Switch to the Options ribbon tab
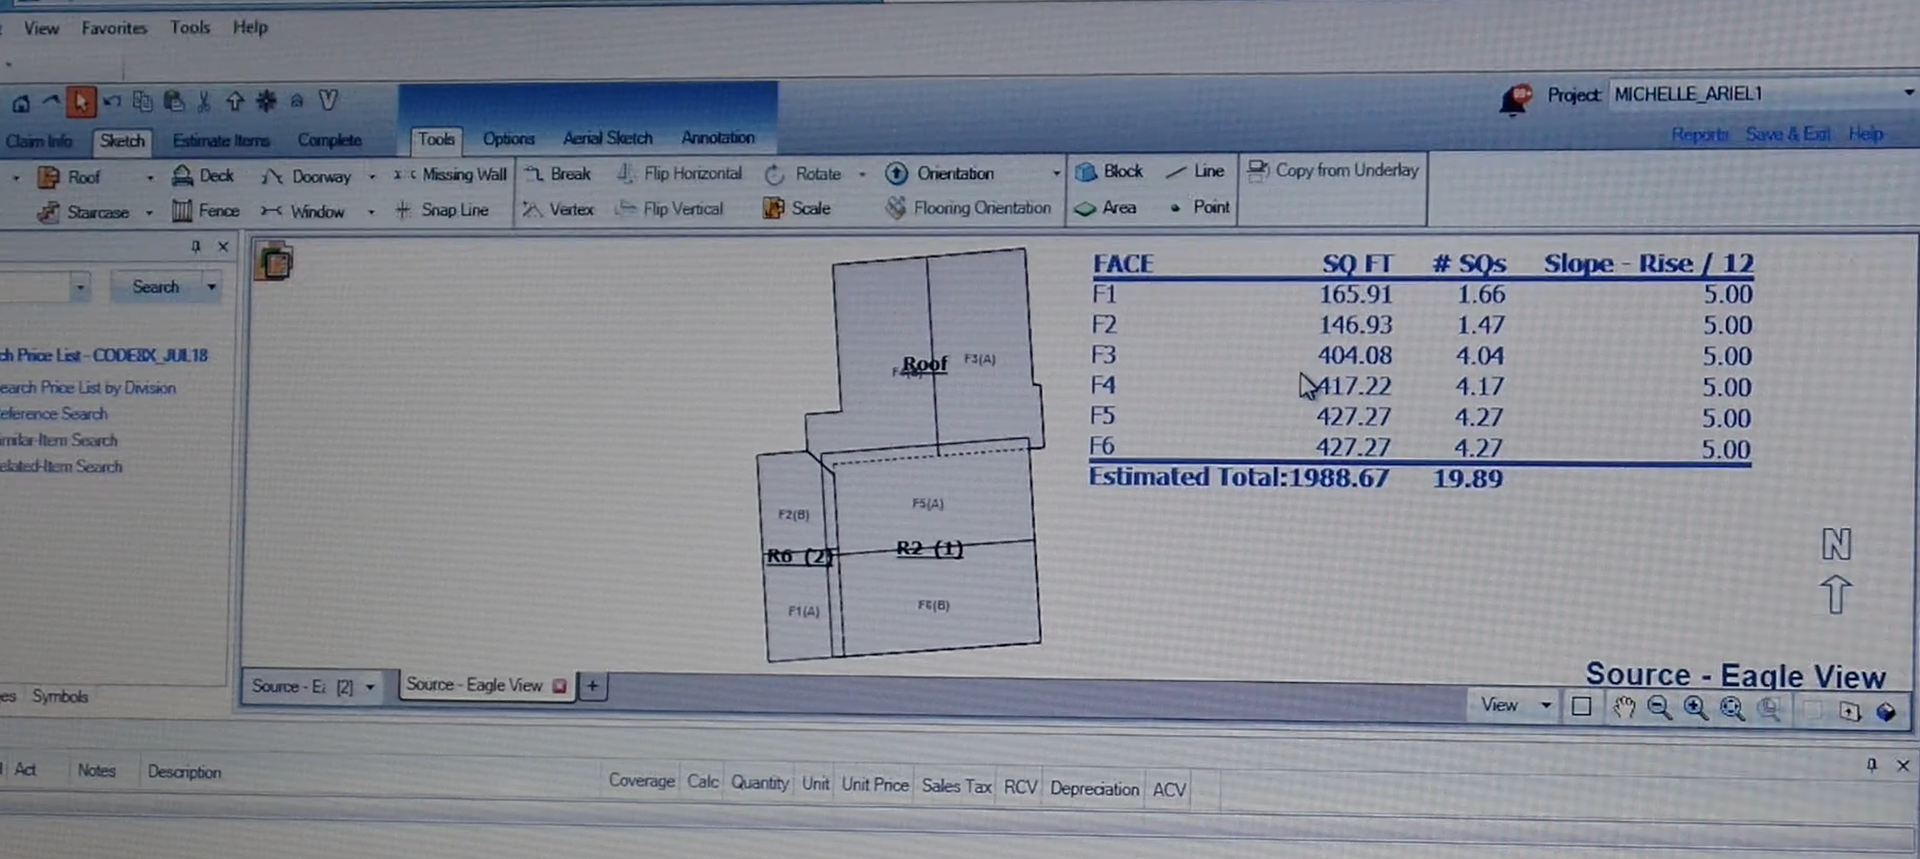 [508, 139]
